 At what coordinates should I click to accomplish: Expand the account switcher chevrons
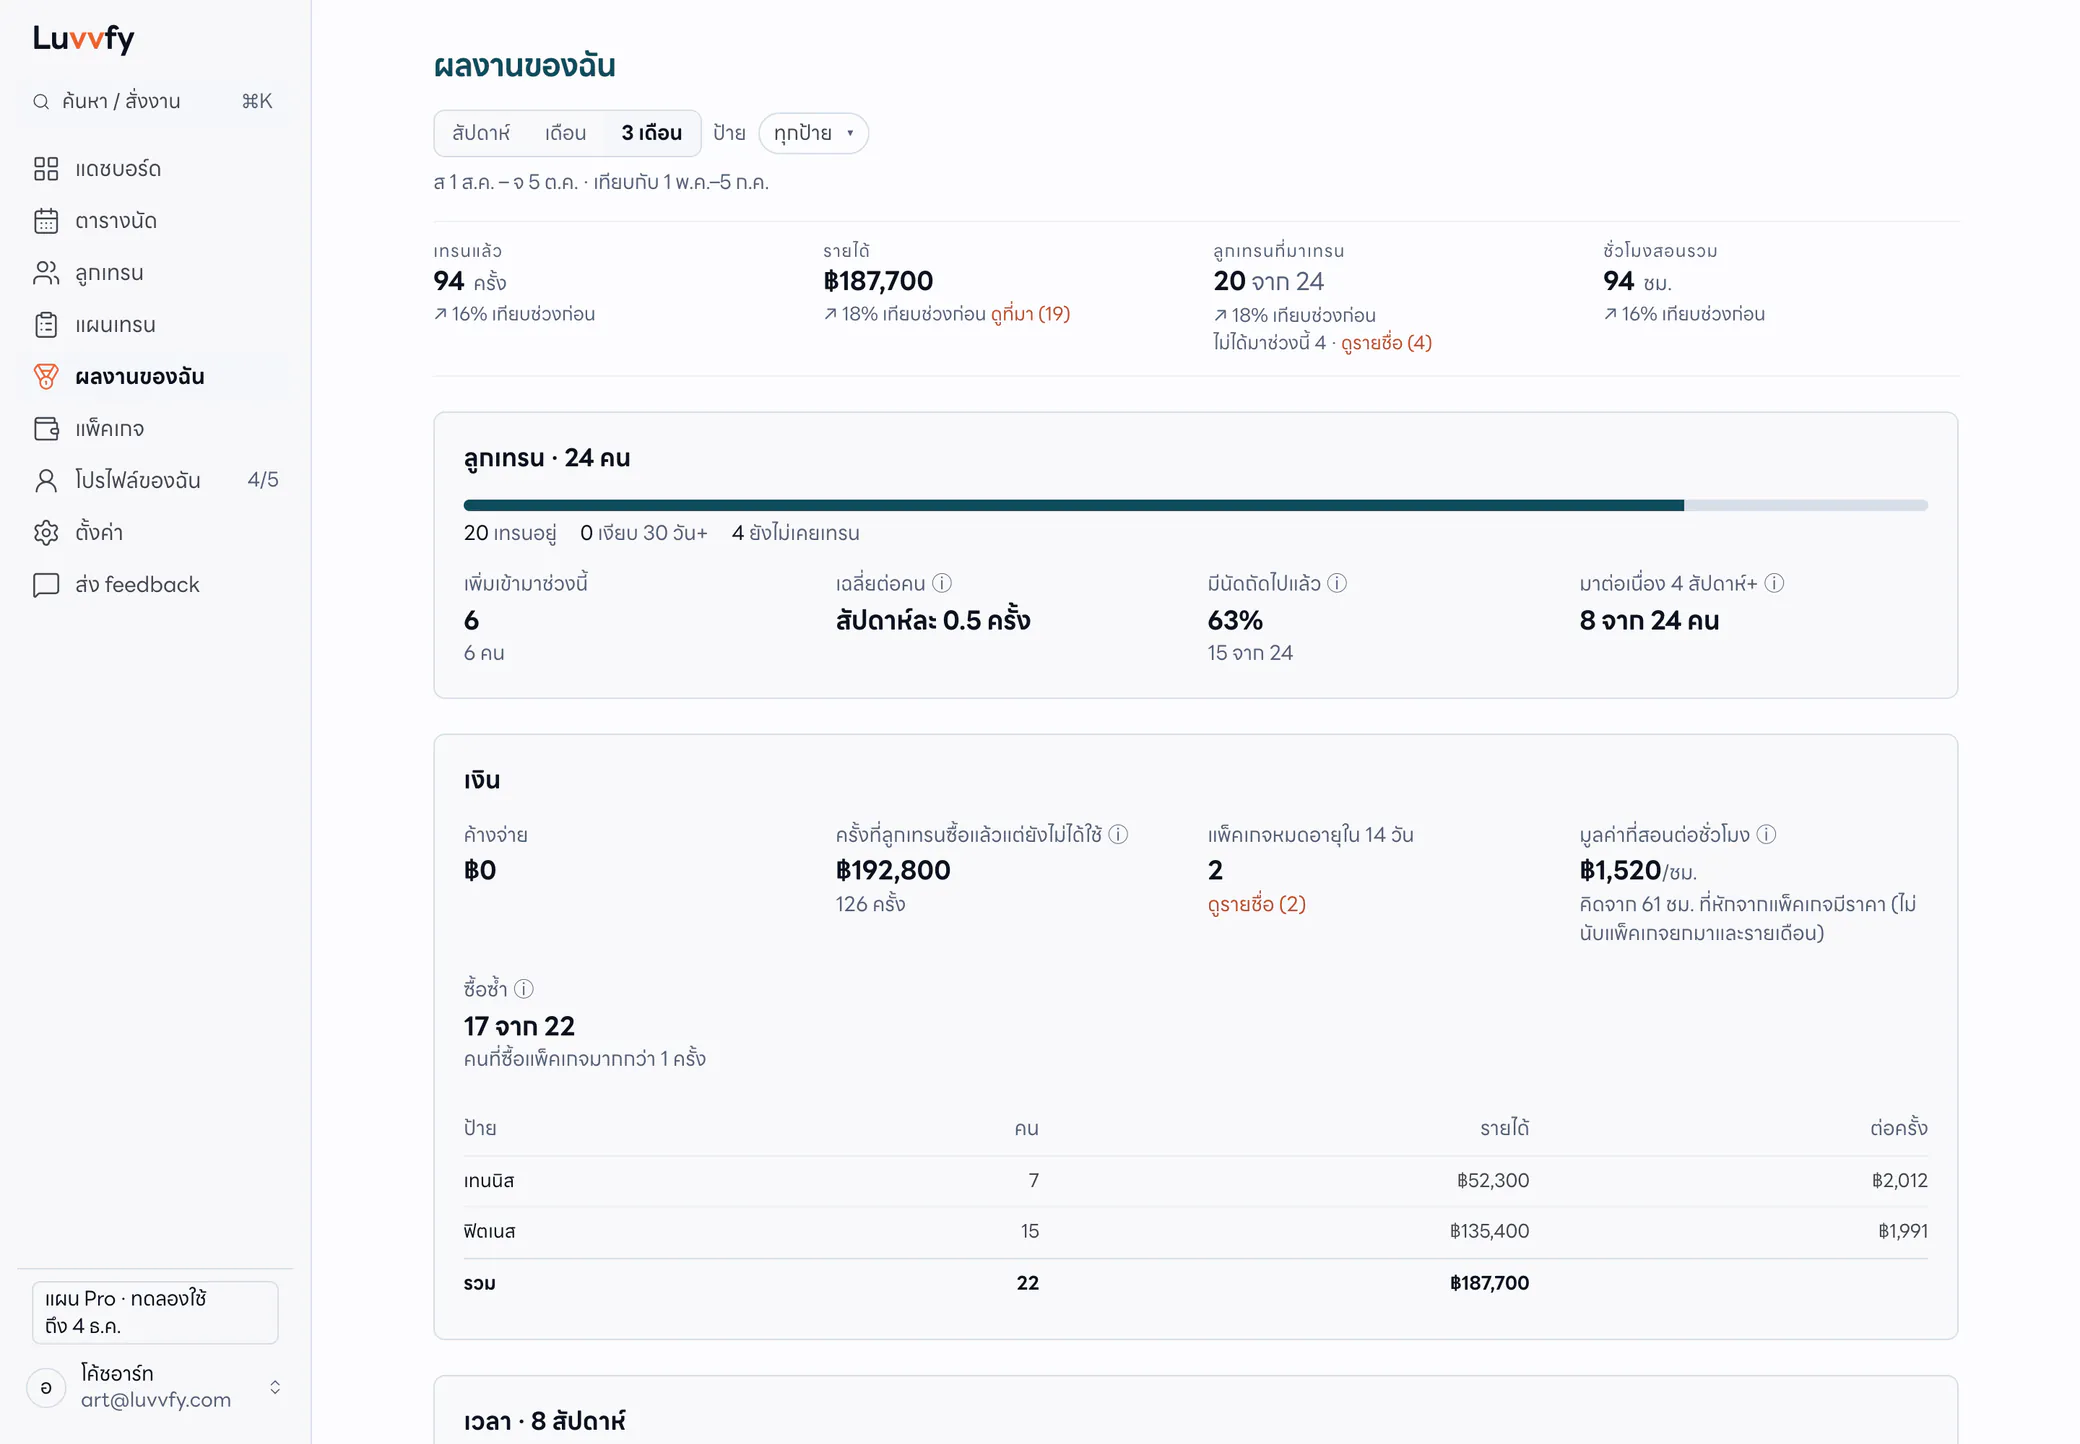(x=275, y=1387)
